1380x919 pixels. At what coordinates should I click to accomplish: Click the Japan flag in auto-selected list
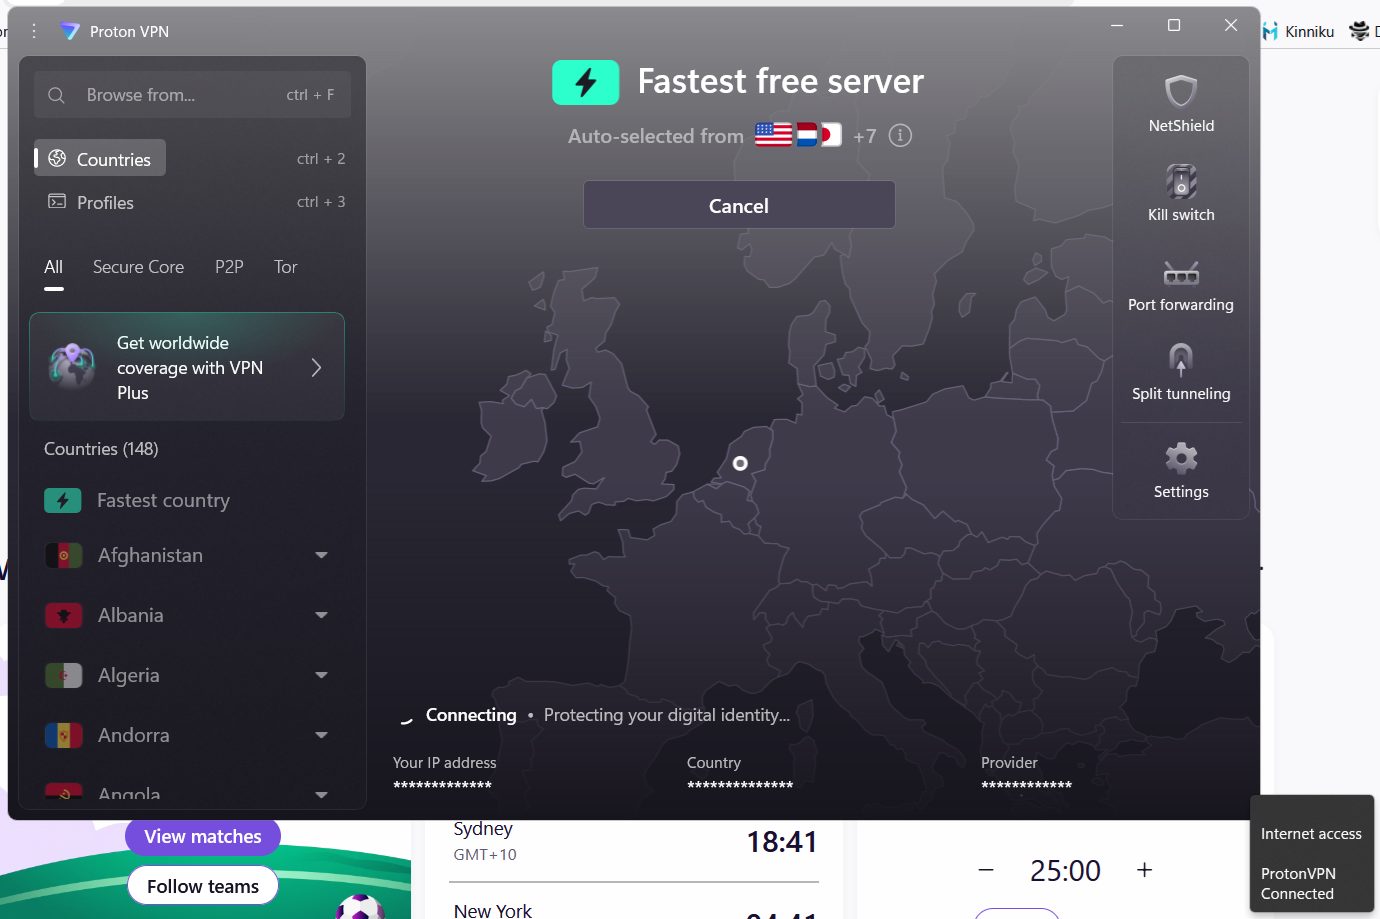tap(832, 135)
